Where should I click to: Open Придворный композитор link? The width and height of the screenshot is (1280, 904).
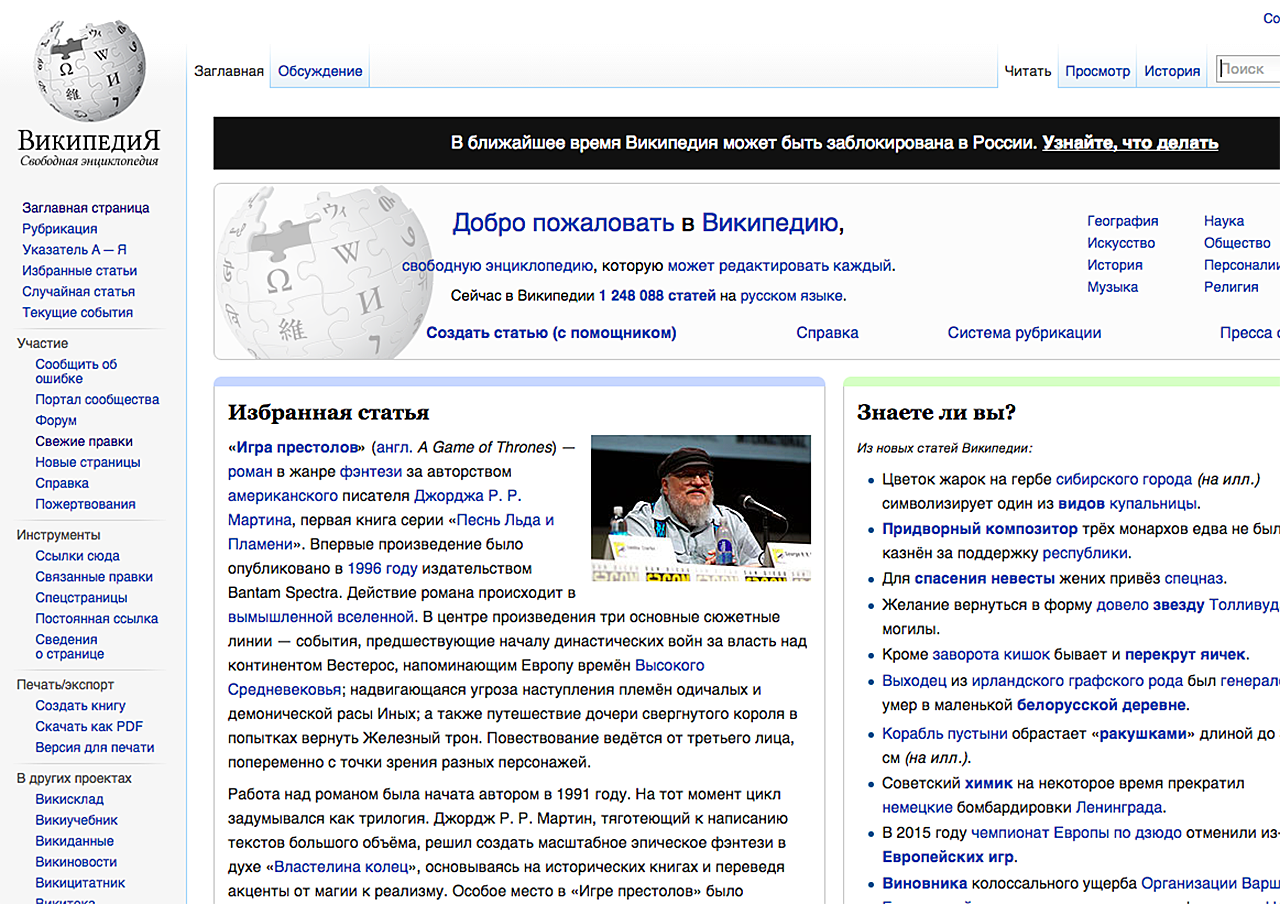coord(980,529)
